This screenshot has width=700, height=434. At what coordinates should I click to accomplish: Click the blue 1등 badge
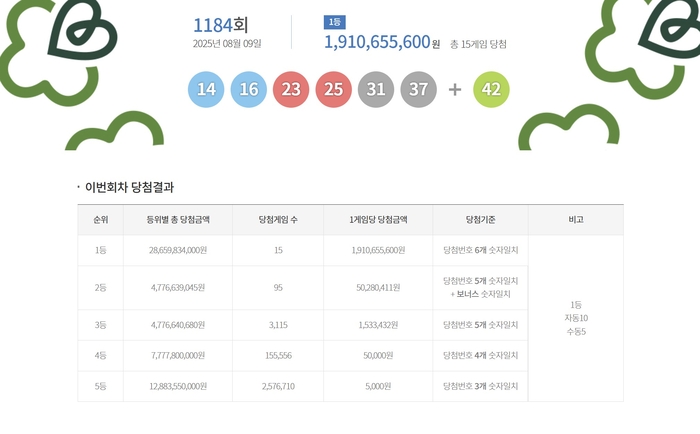point(335,22)
